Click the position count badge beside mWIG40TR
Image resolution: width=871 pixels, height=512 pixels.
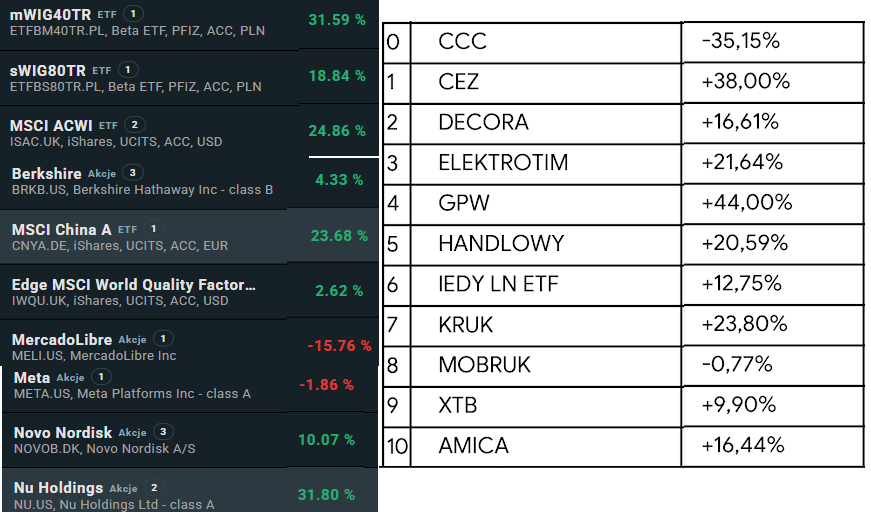coord(136,14)
